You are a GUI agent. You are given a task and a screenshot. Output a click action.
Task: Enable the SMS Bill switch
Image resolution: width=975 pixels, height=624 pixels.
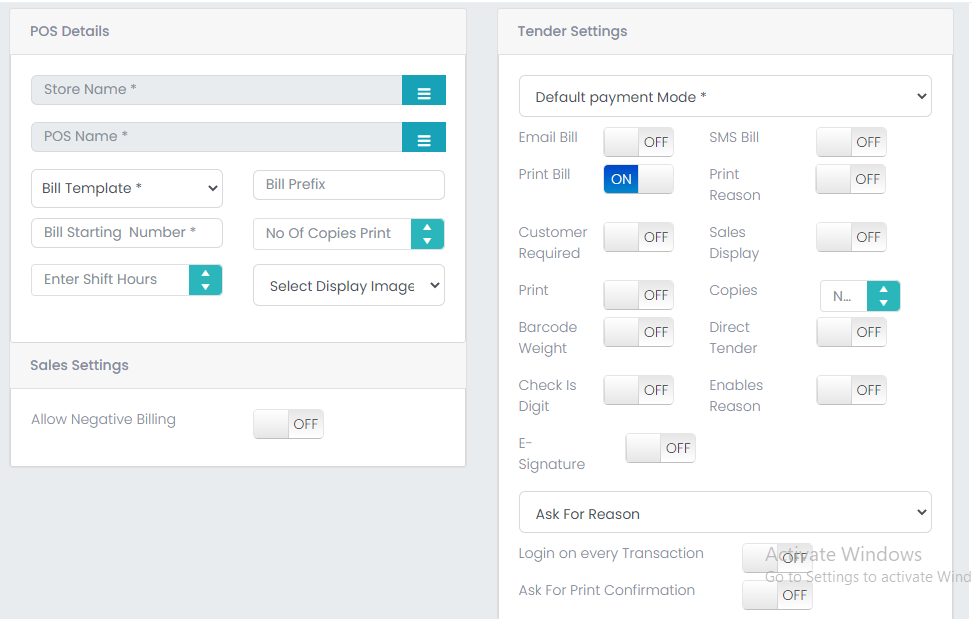[x=851, y=142]
